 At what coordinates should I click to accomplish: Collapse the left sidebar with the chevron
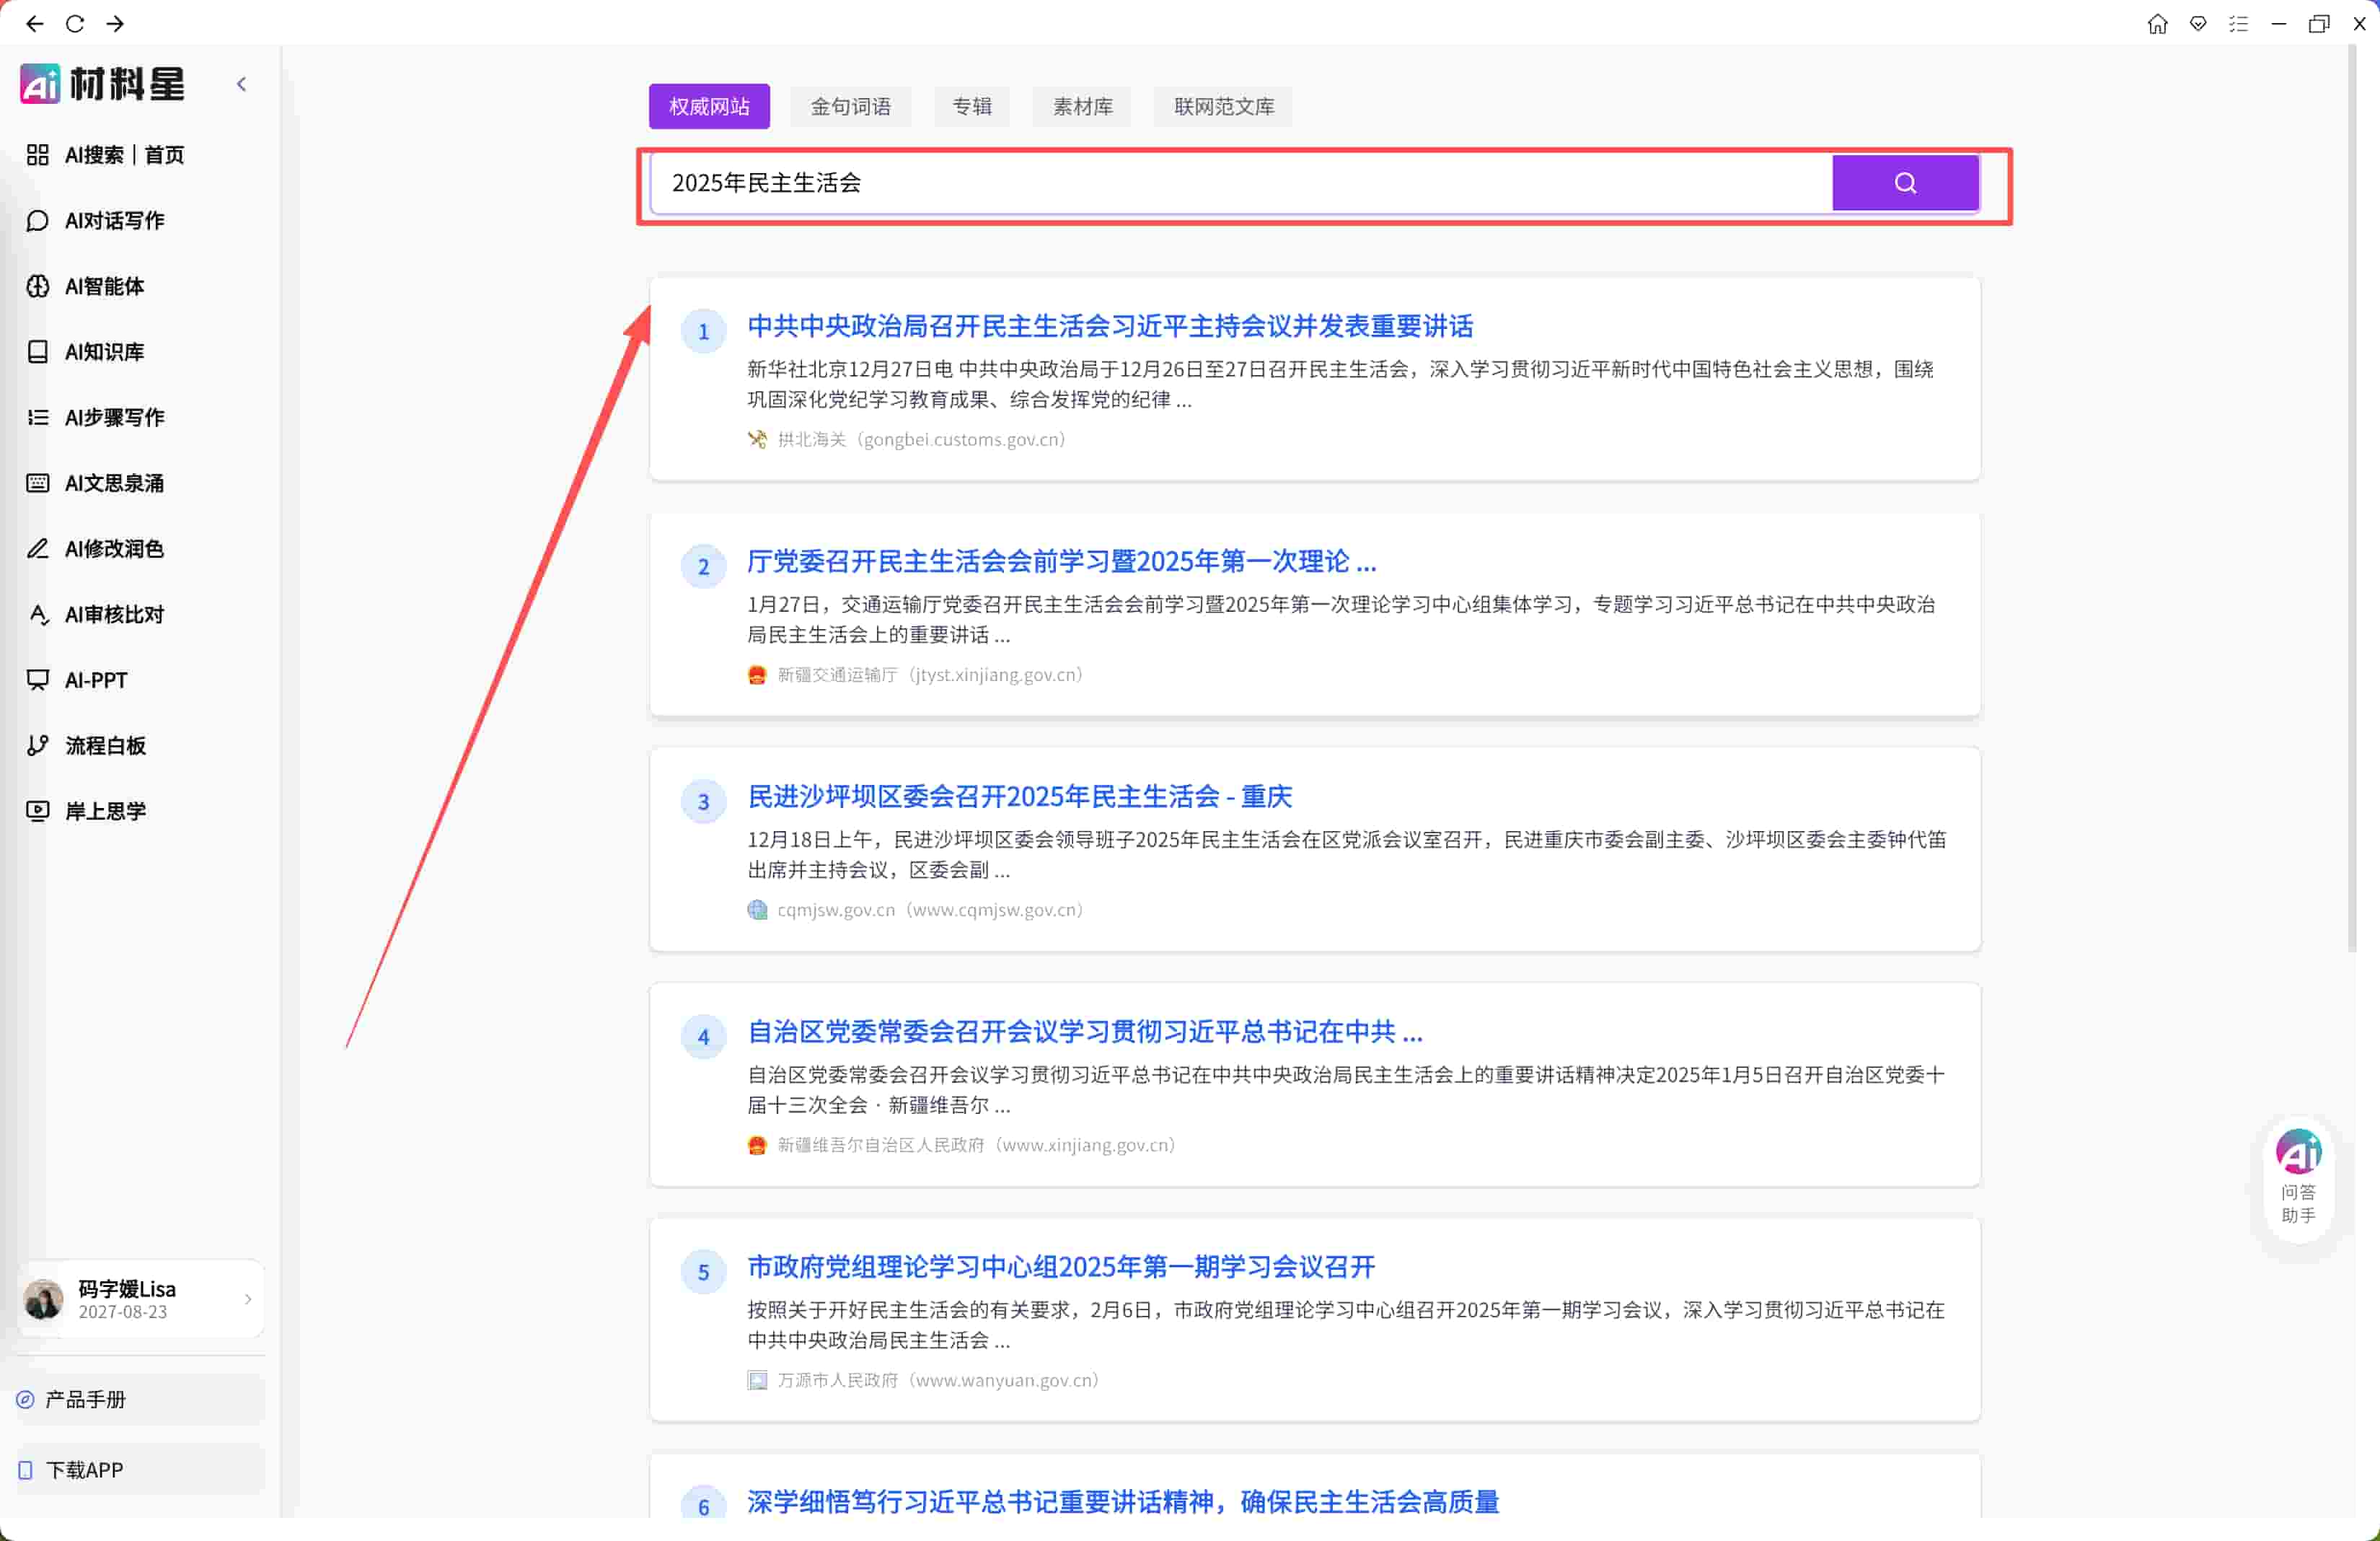pyautogui.click(x=241, y=84)
